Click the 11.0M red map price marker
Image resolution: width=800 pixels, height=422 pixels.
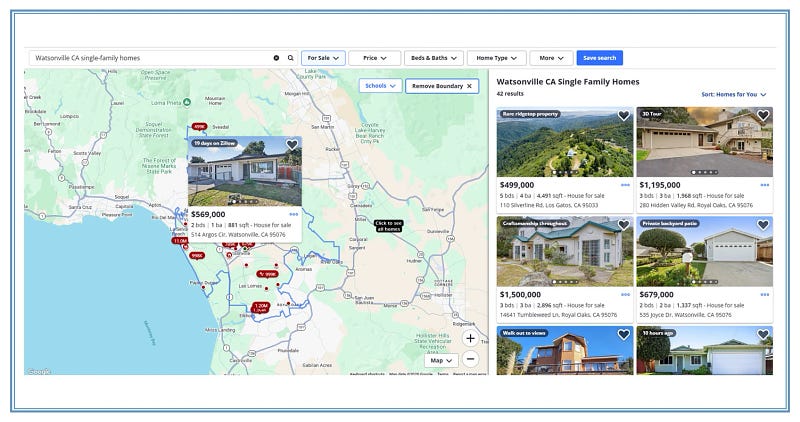pos(180,241)
